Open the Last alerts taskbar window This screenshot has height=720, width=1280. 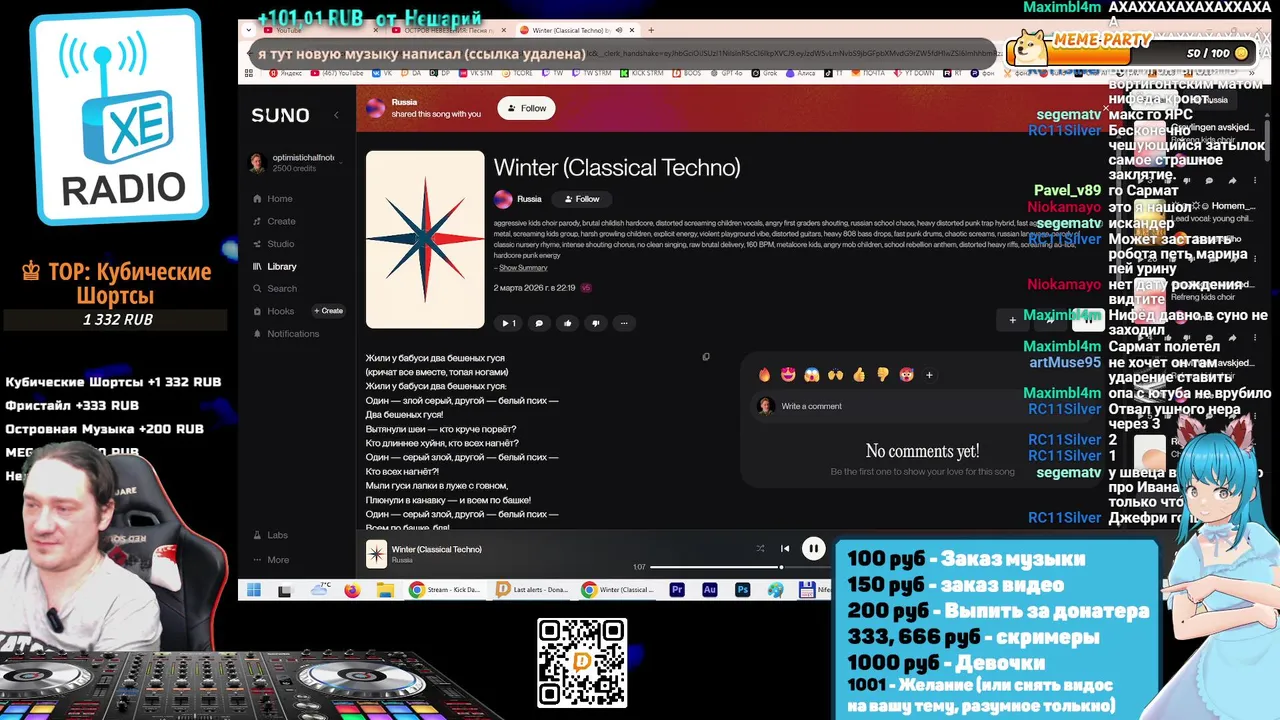(x=533, y=590)
